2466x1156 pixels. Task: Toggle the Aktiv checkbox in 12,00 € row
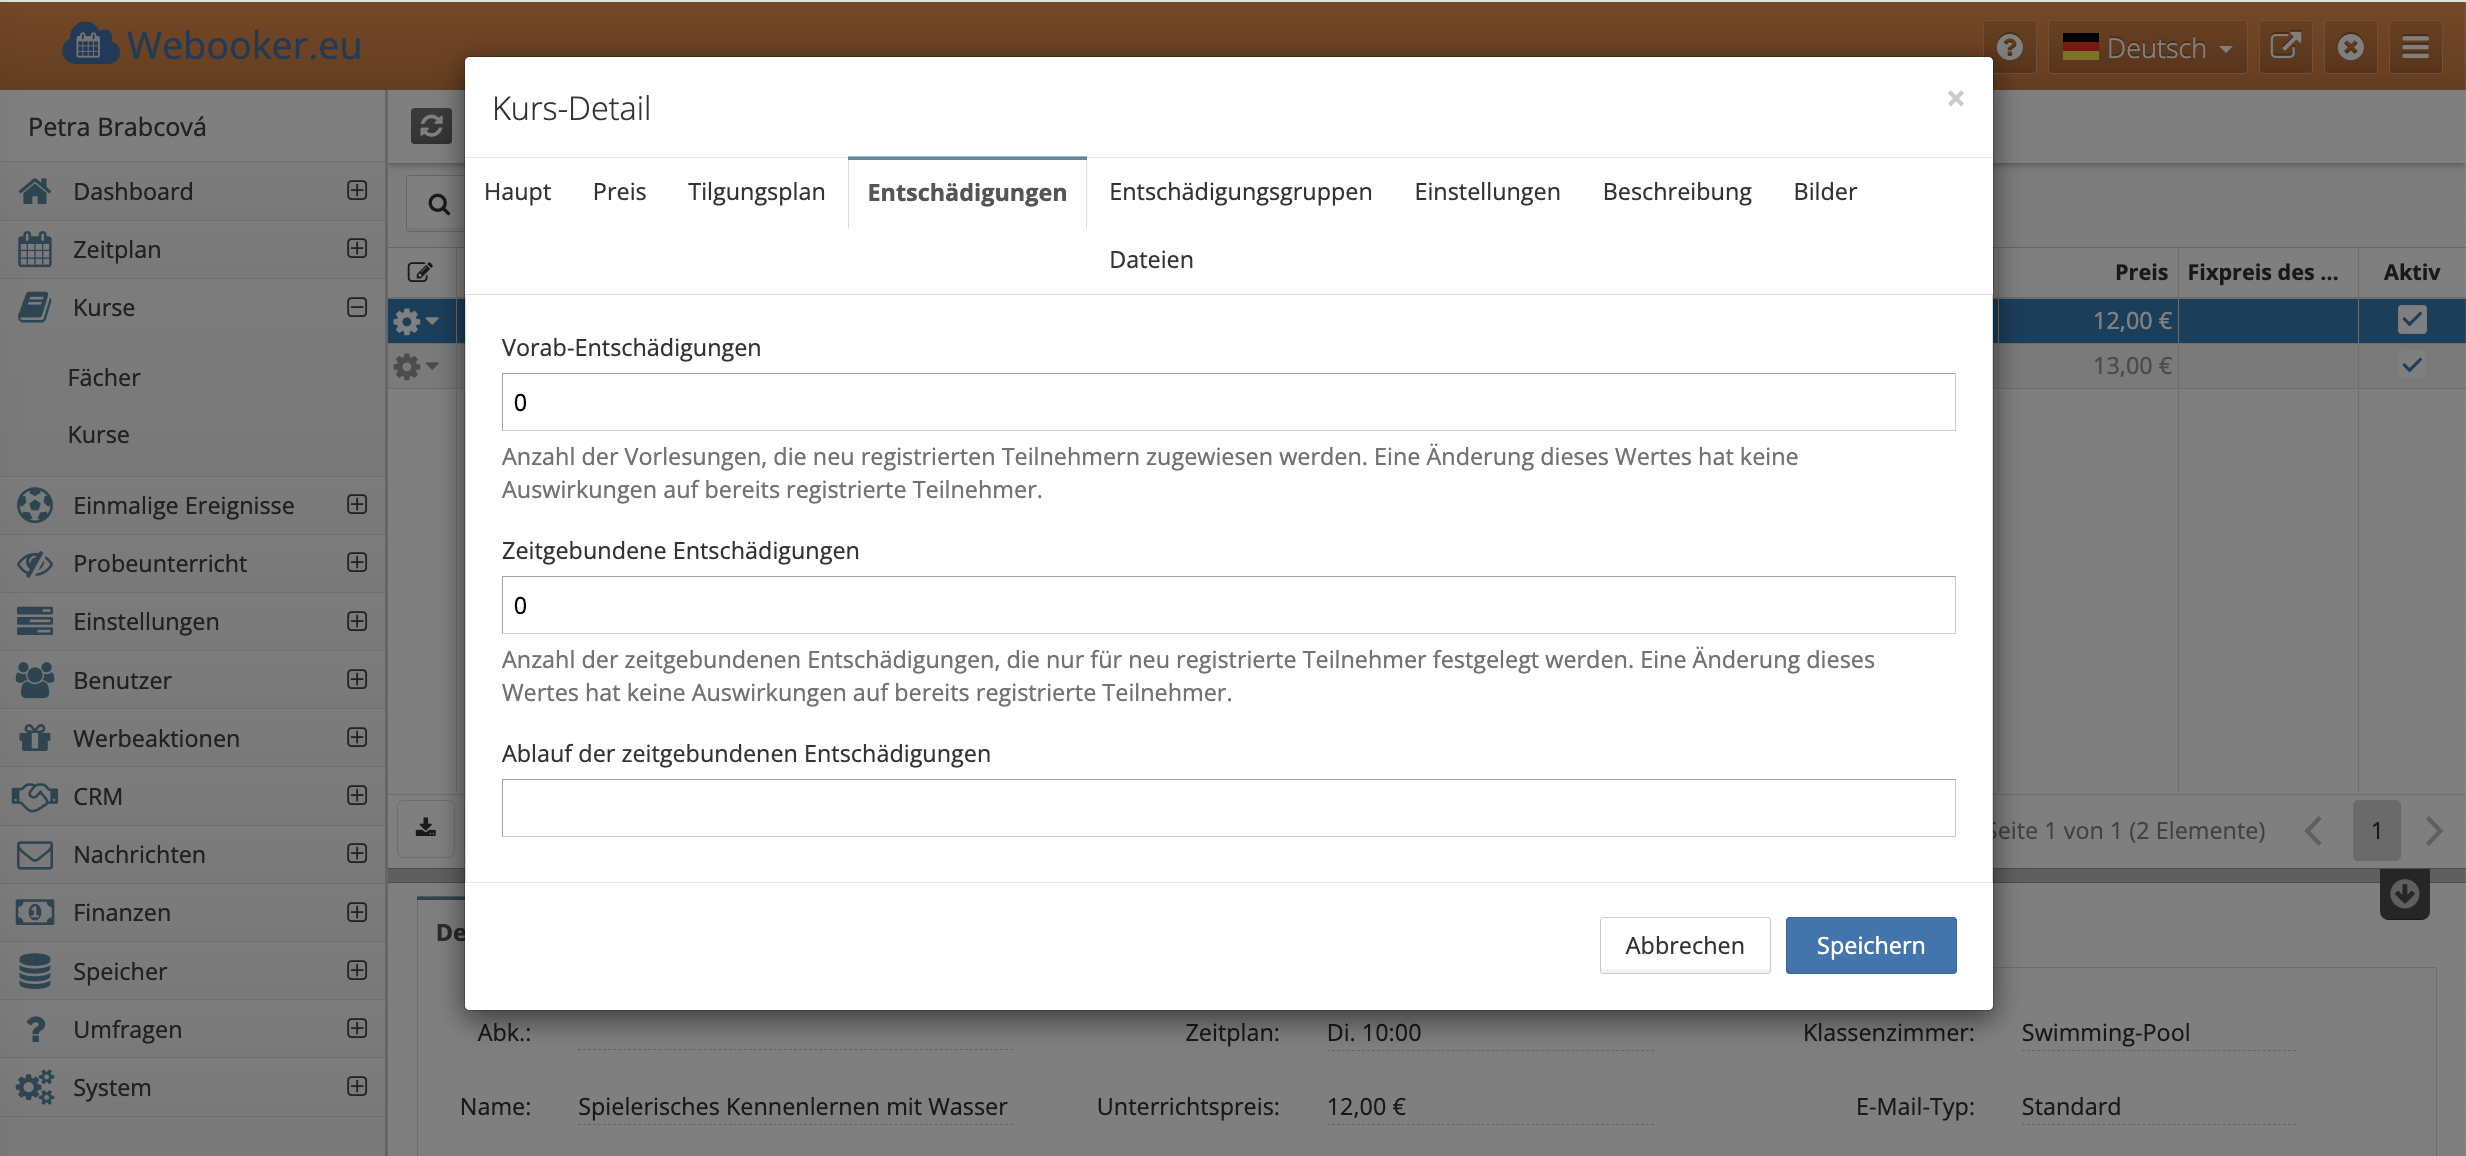pos(2411,320)
